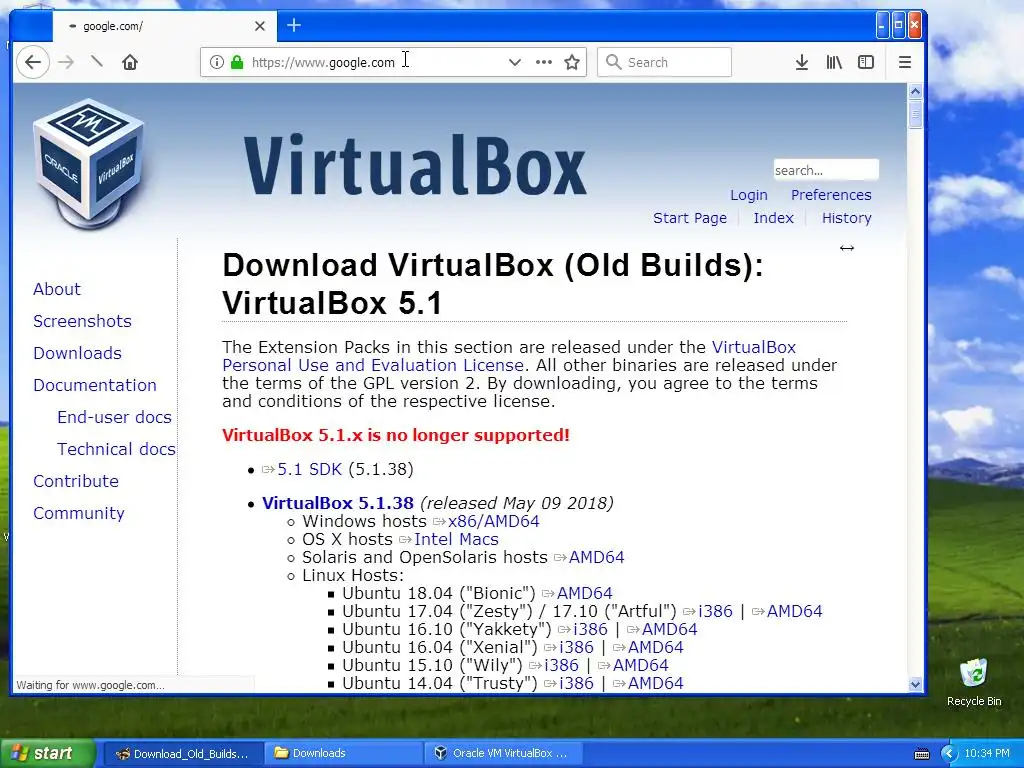1024x768 pixels.
Task: Open Downloads in the left sidebar
Action: (77, 353)
